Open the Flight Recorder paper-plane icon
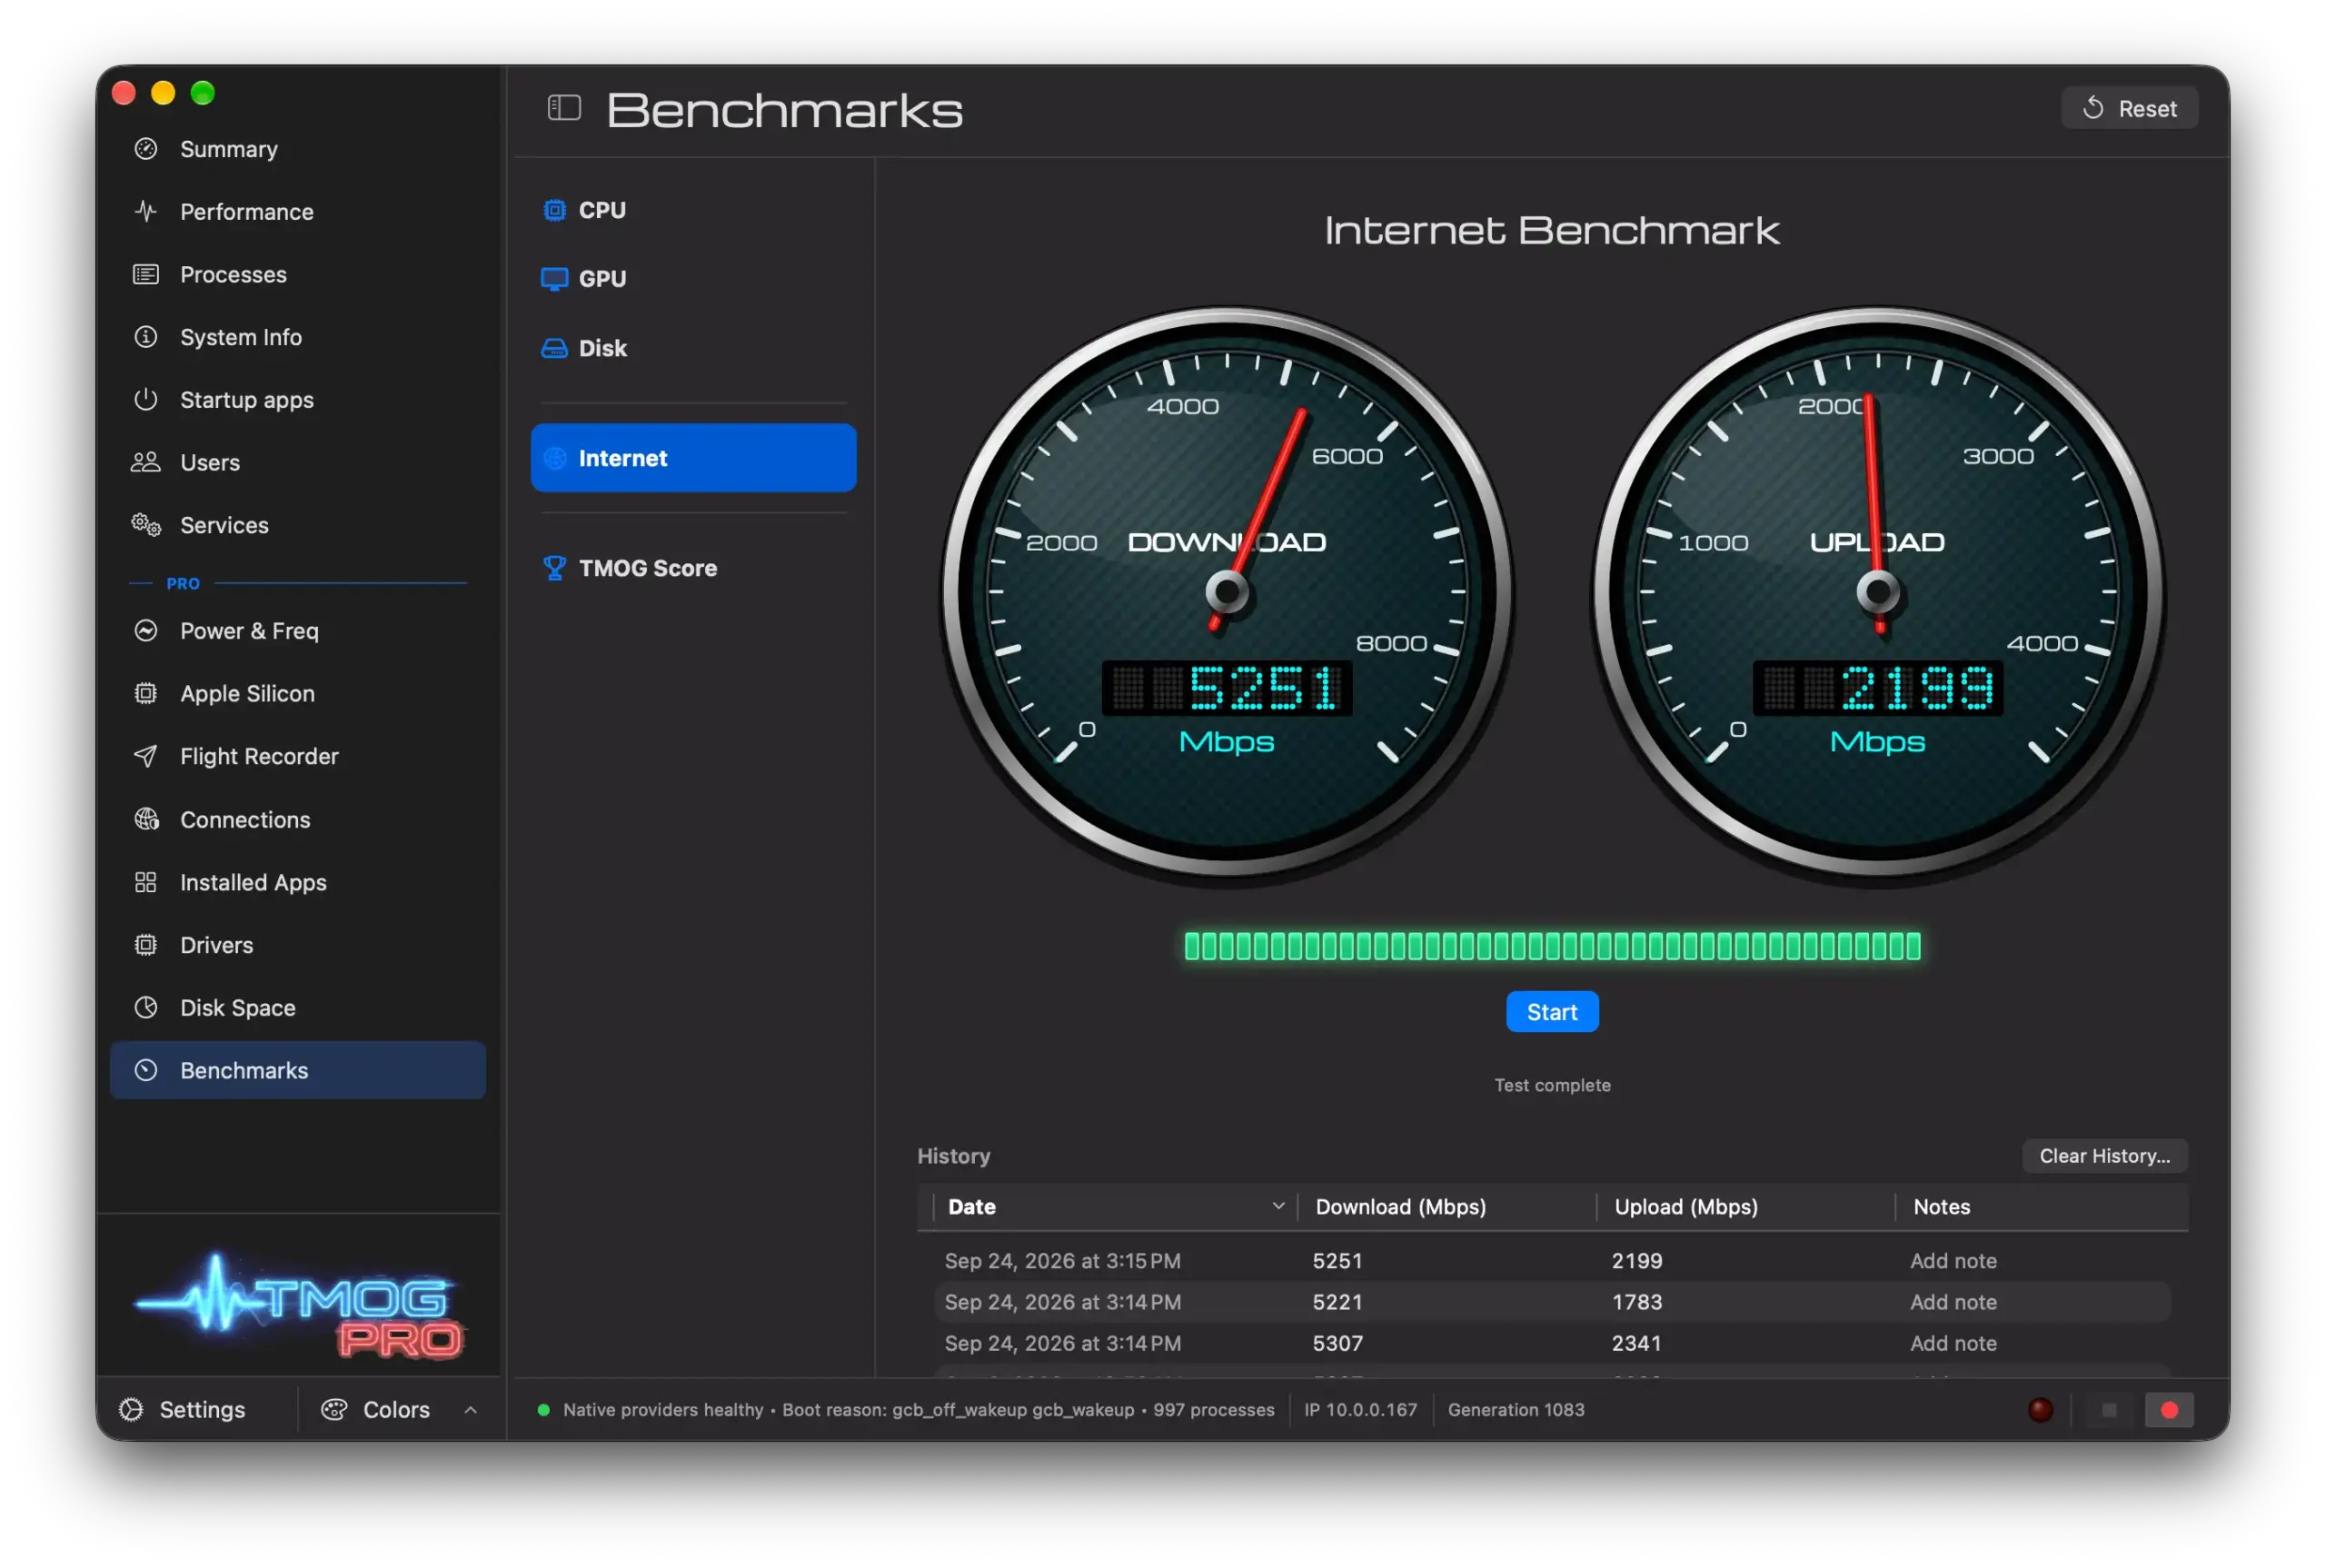This screenshot has height=1568, width=2326. click(146, 756)
